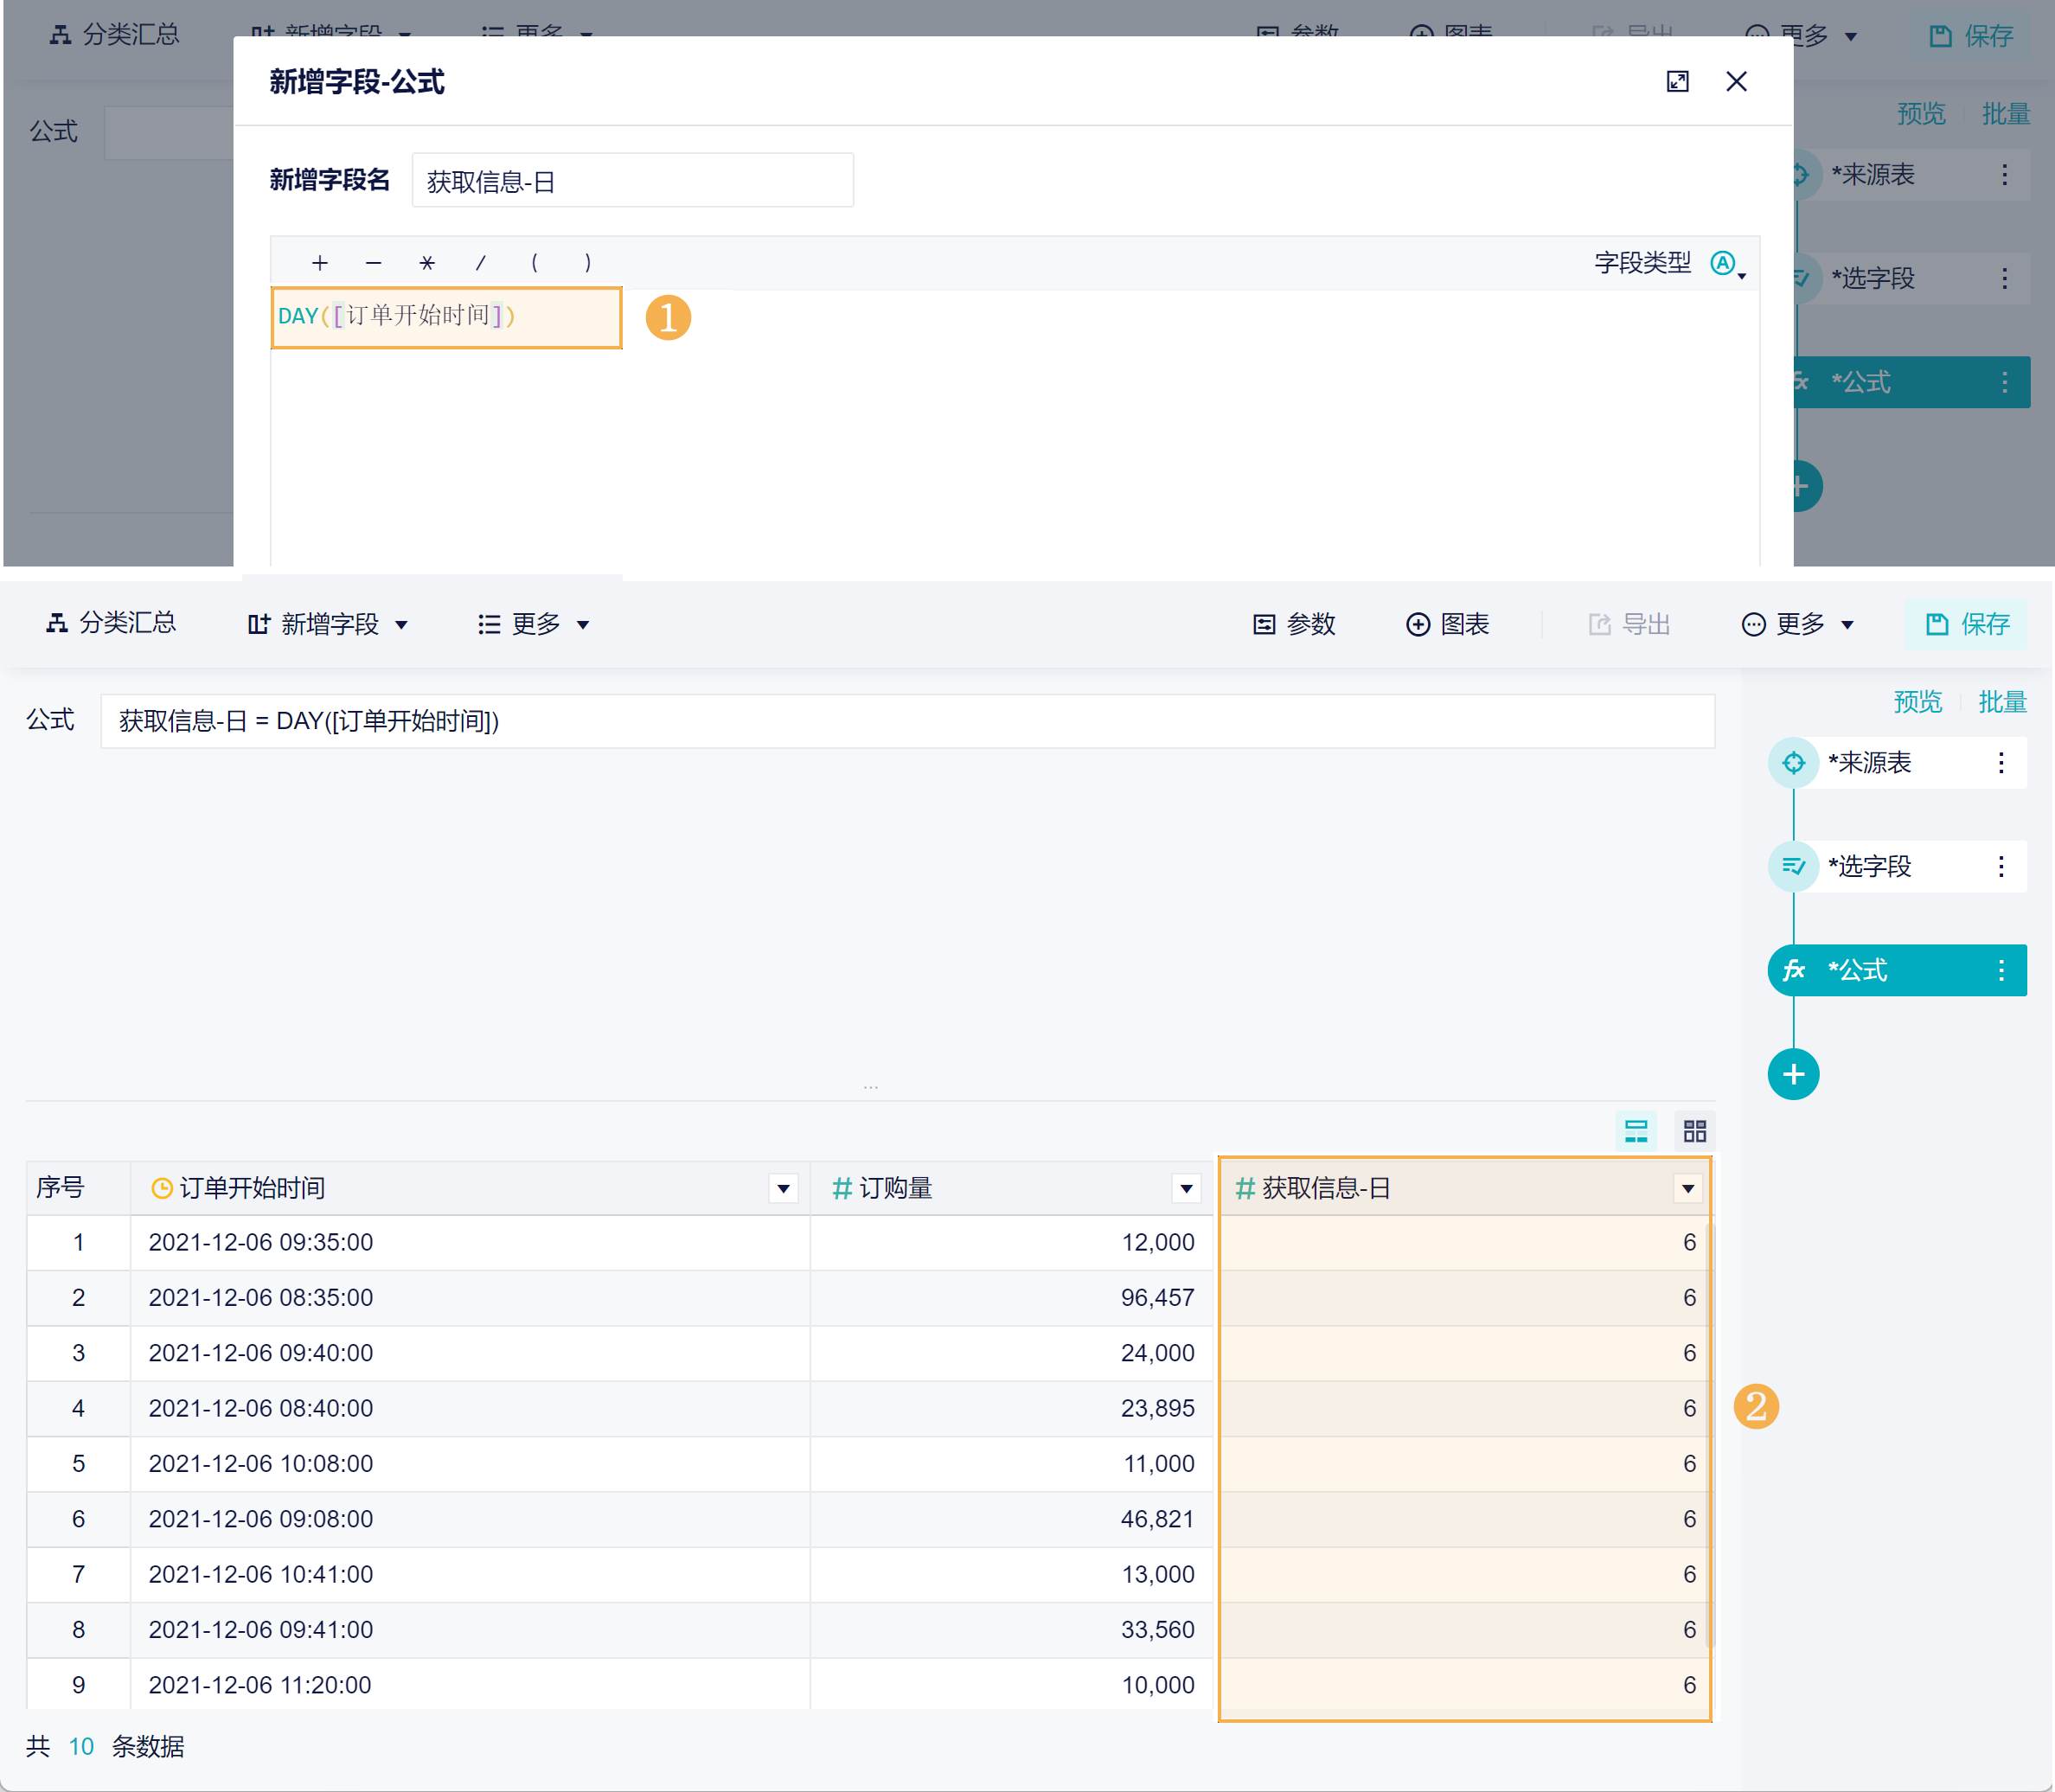Click the 参数 parameters toolbar button
The width and height of the screenshot is (2055, 1792).
click(1294, 625)
